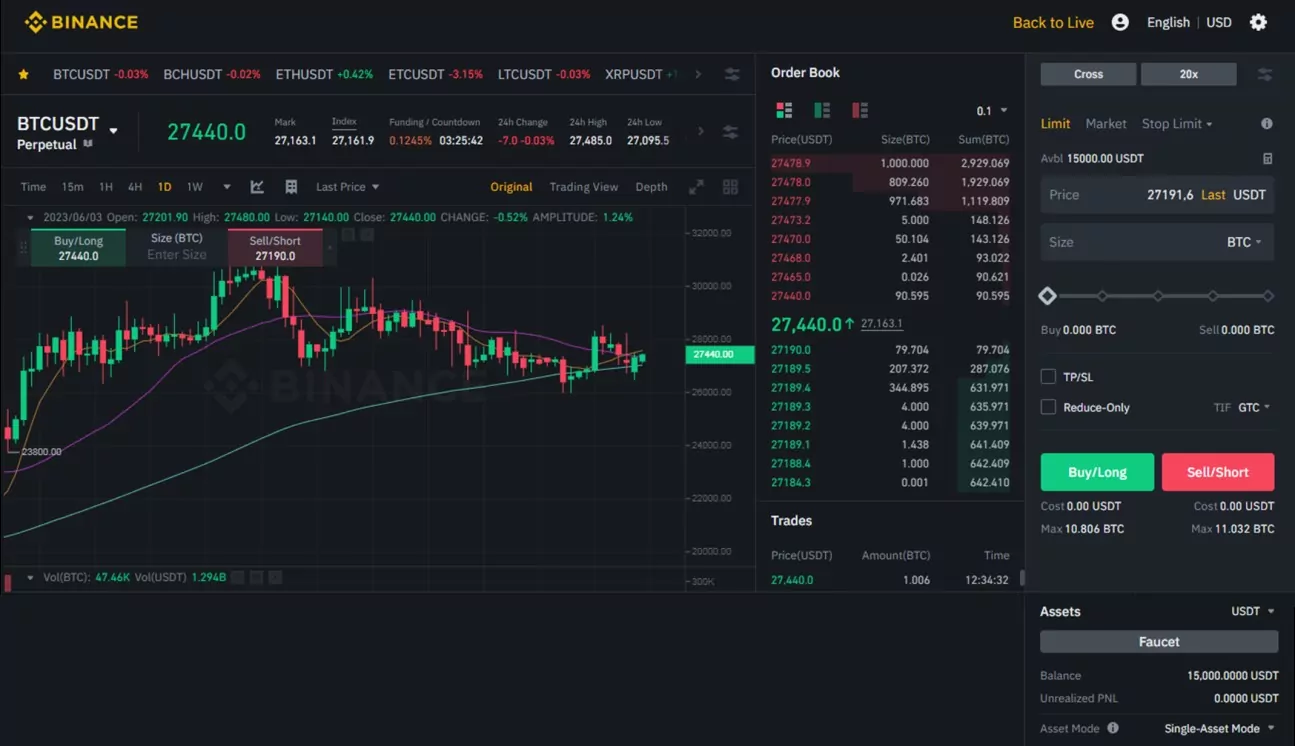Show both bids and asks in order book

[x=784, y=110]
